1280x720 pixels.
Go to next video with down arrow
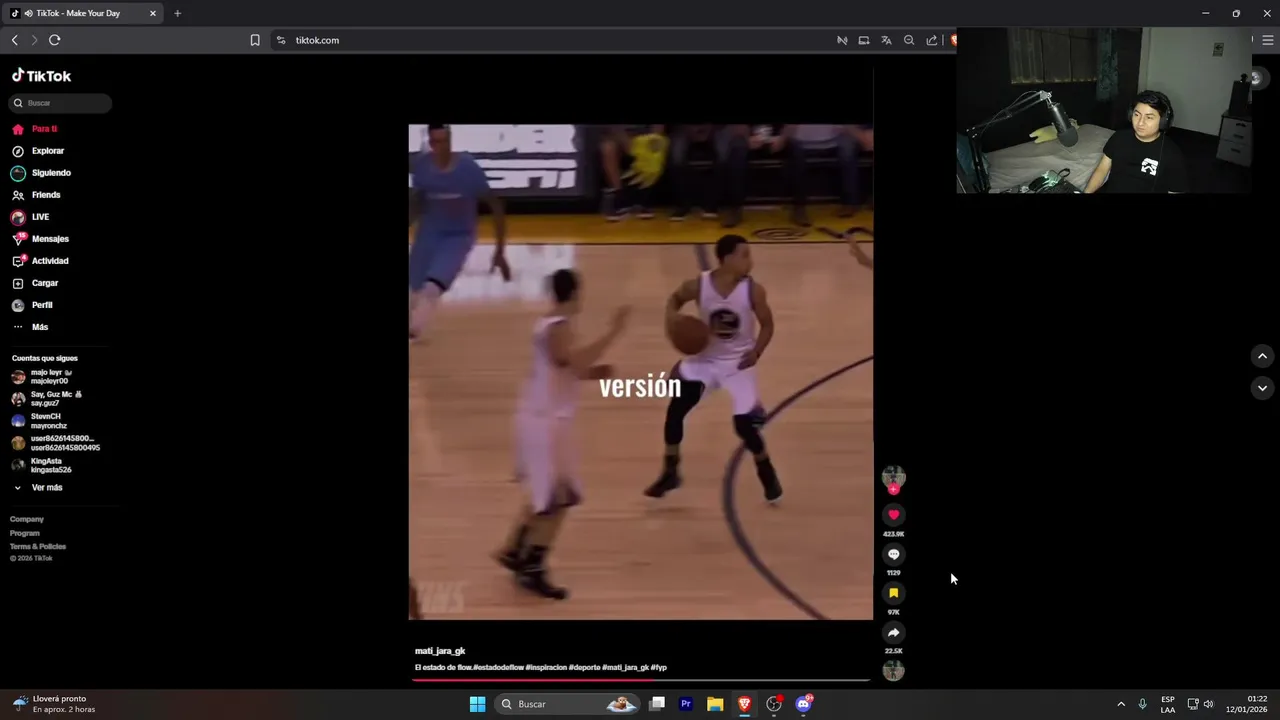[1262, 388]
